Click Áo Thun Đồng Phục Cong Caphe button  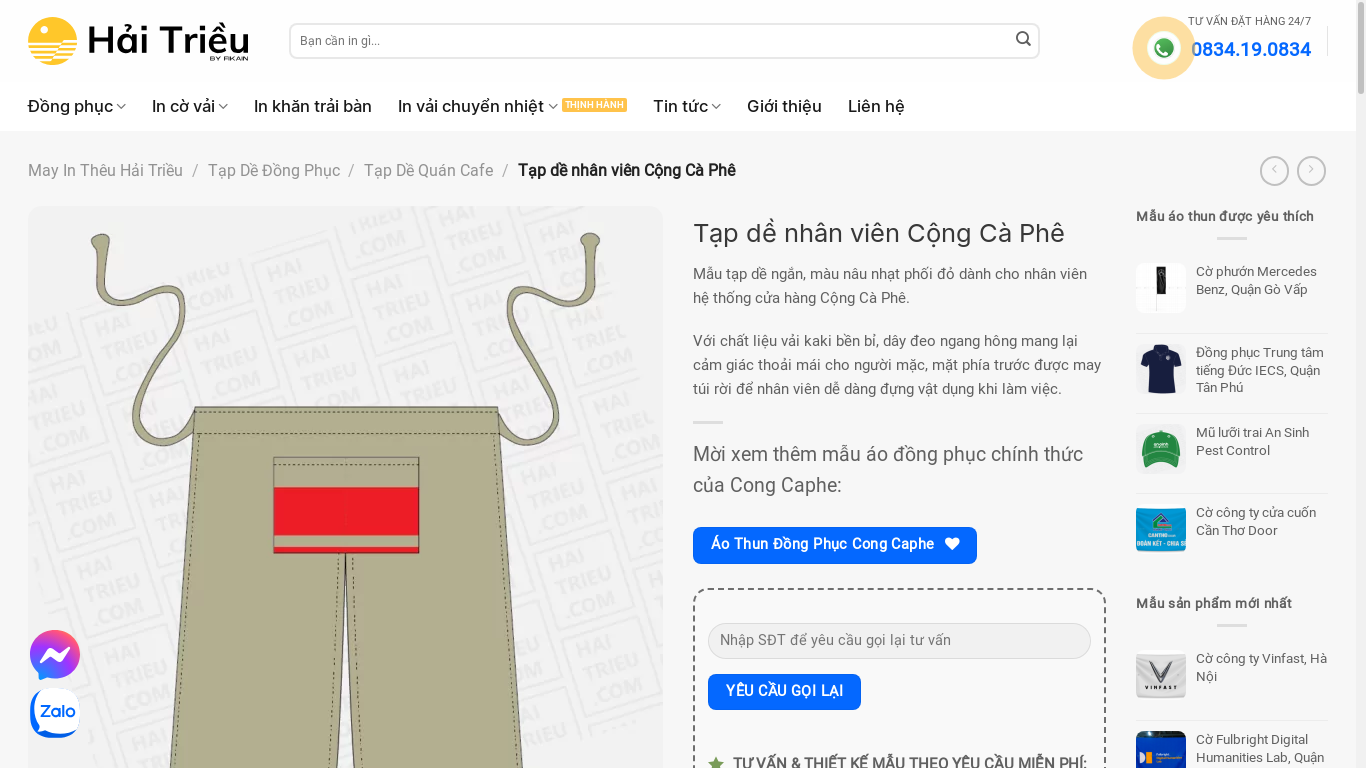(x=835, y=545)
